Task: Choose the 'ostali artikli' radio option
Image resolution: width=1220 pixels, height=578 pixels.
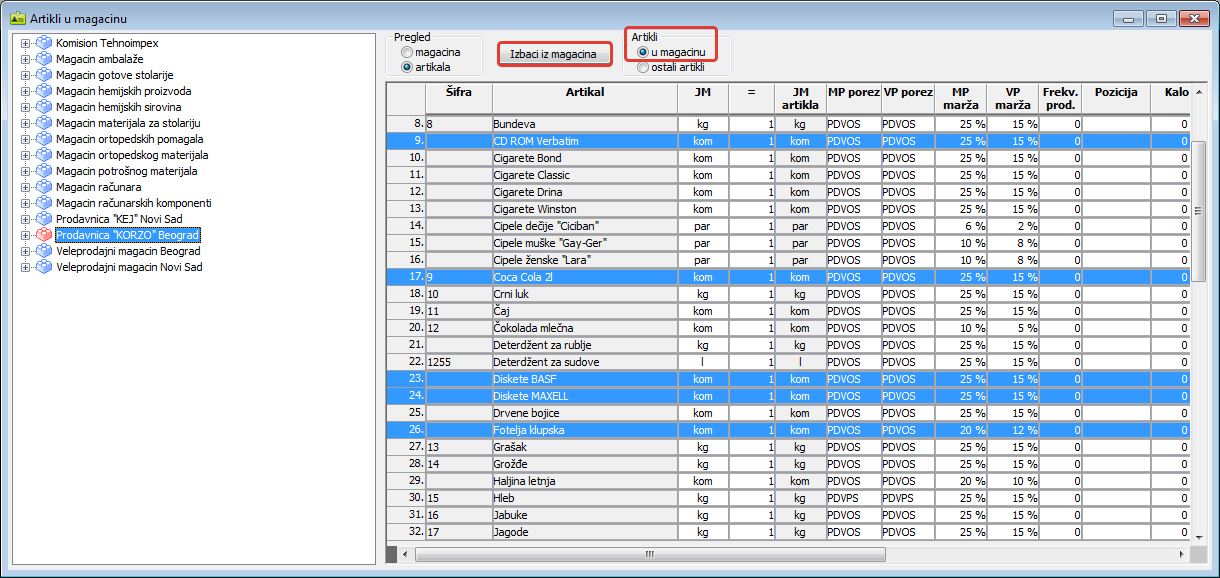Action: (643, 67)
